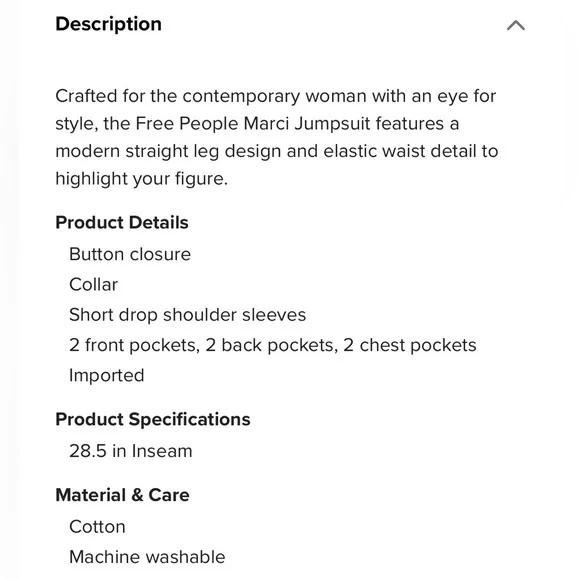Image resolution: width=580 pixels, height=580 pixels.
Task: Select the Material & Care heading
Action: pos(122,495)
